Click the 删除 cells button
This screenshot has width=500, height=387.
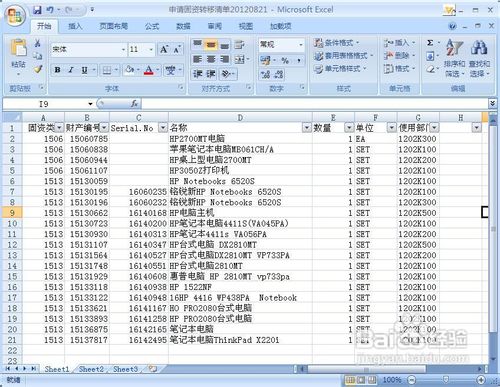pos(400,56)
